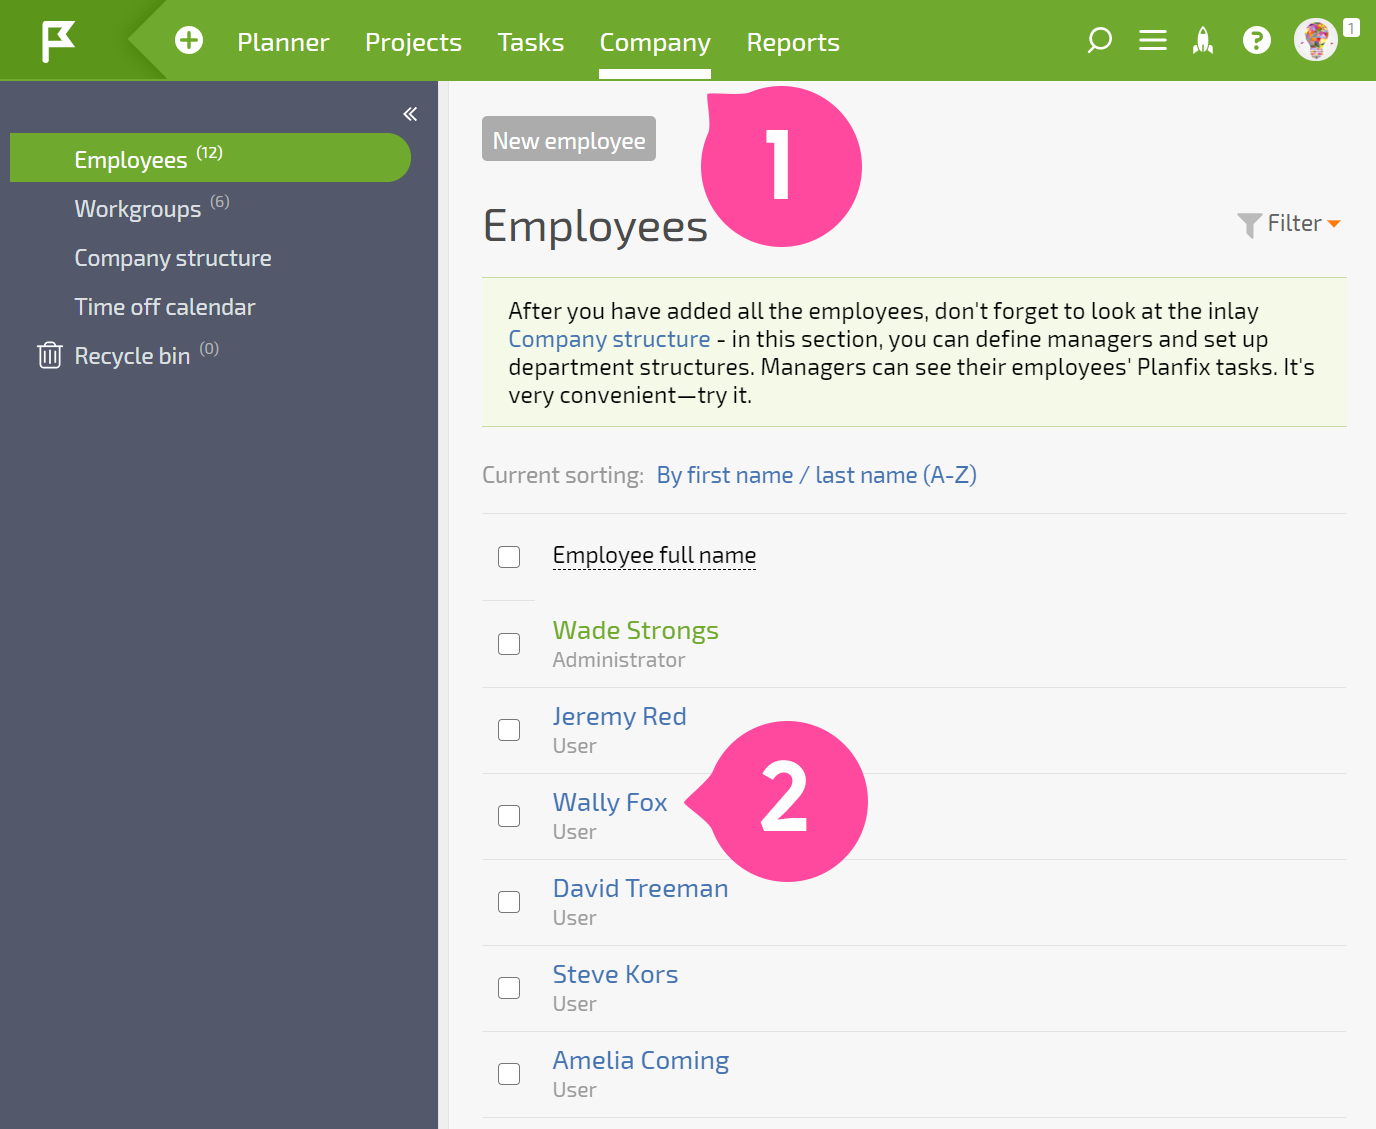
Task: Open the Reports tab
Action: (793, 42)
